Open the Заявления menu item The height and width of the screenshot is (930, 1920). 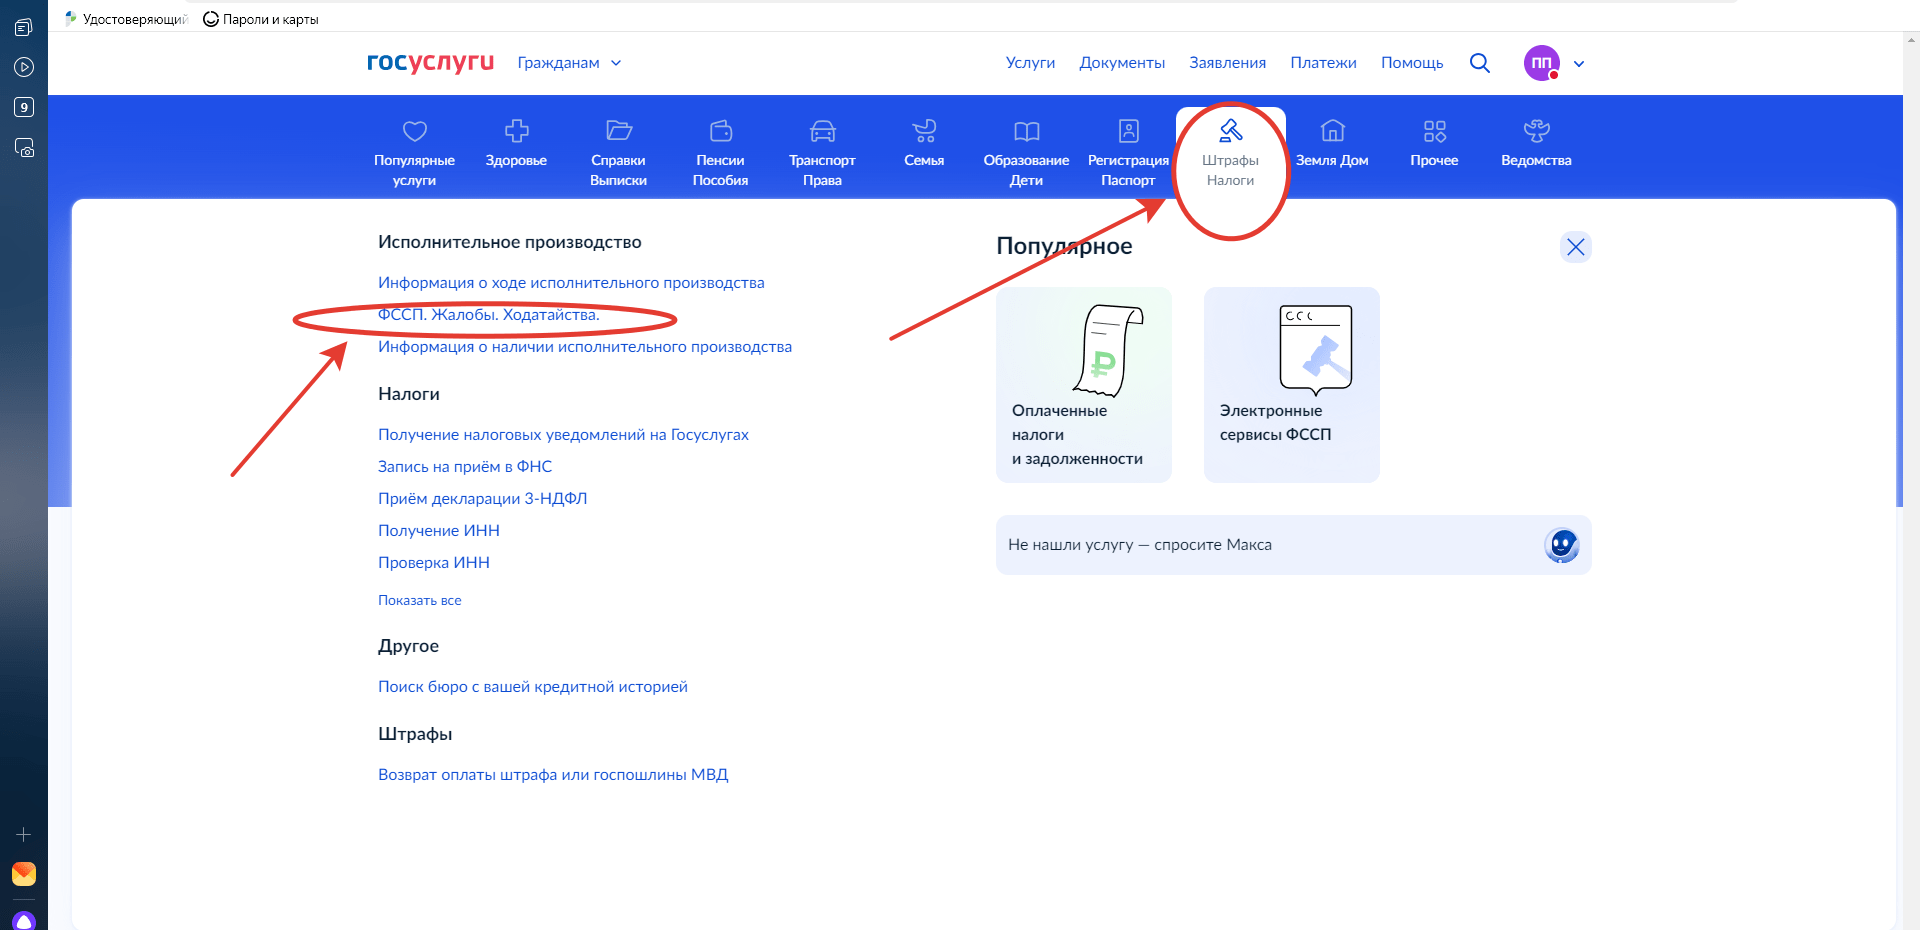point(1227,63)
